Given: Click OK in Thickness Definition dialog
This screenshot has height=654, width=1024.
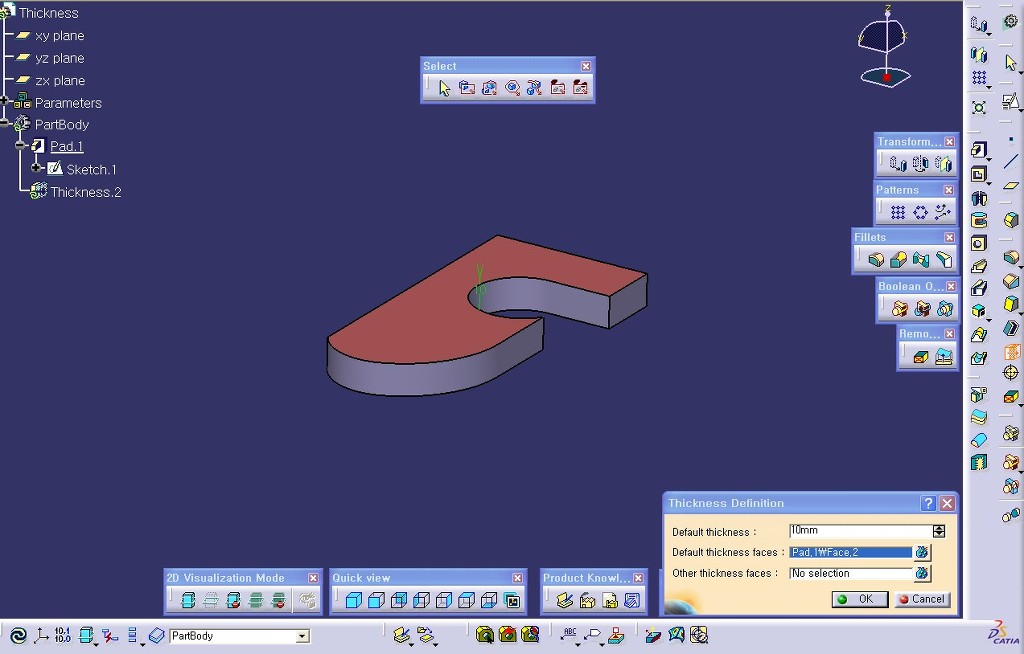Looking at the screenshot, I should [x=856, y=599].
